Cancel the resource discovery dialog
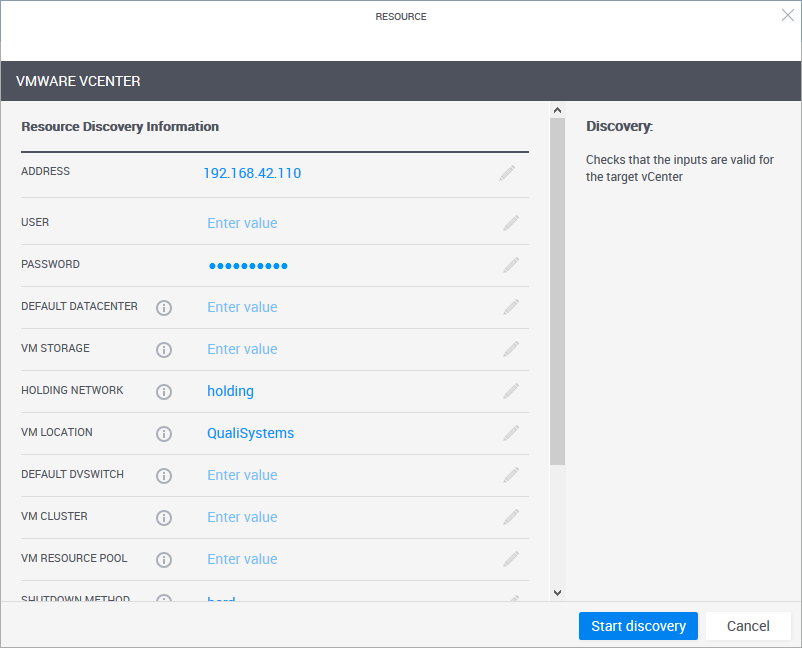Screen dimensions: 802x648 pos(748,626)
